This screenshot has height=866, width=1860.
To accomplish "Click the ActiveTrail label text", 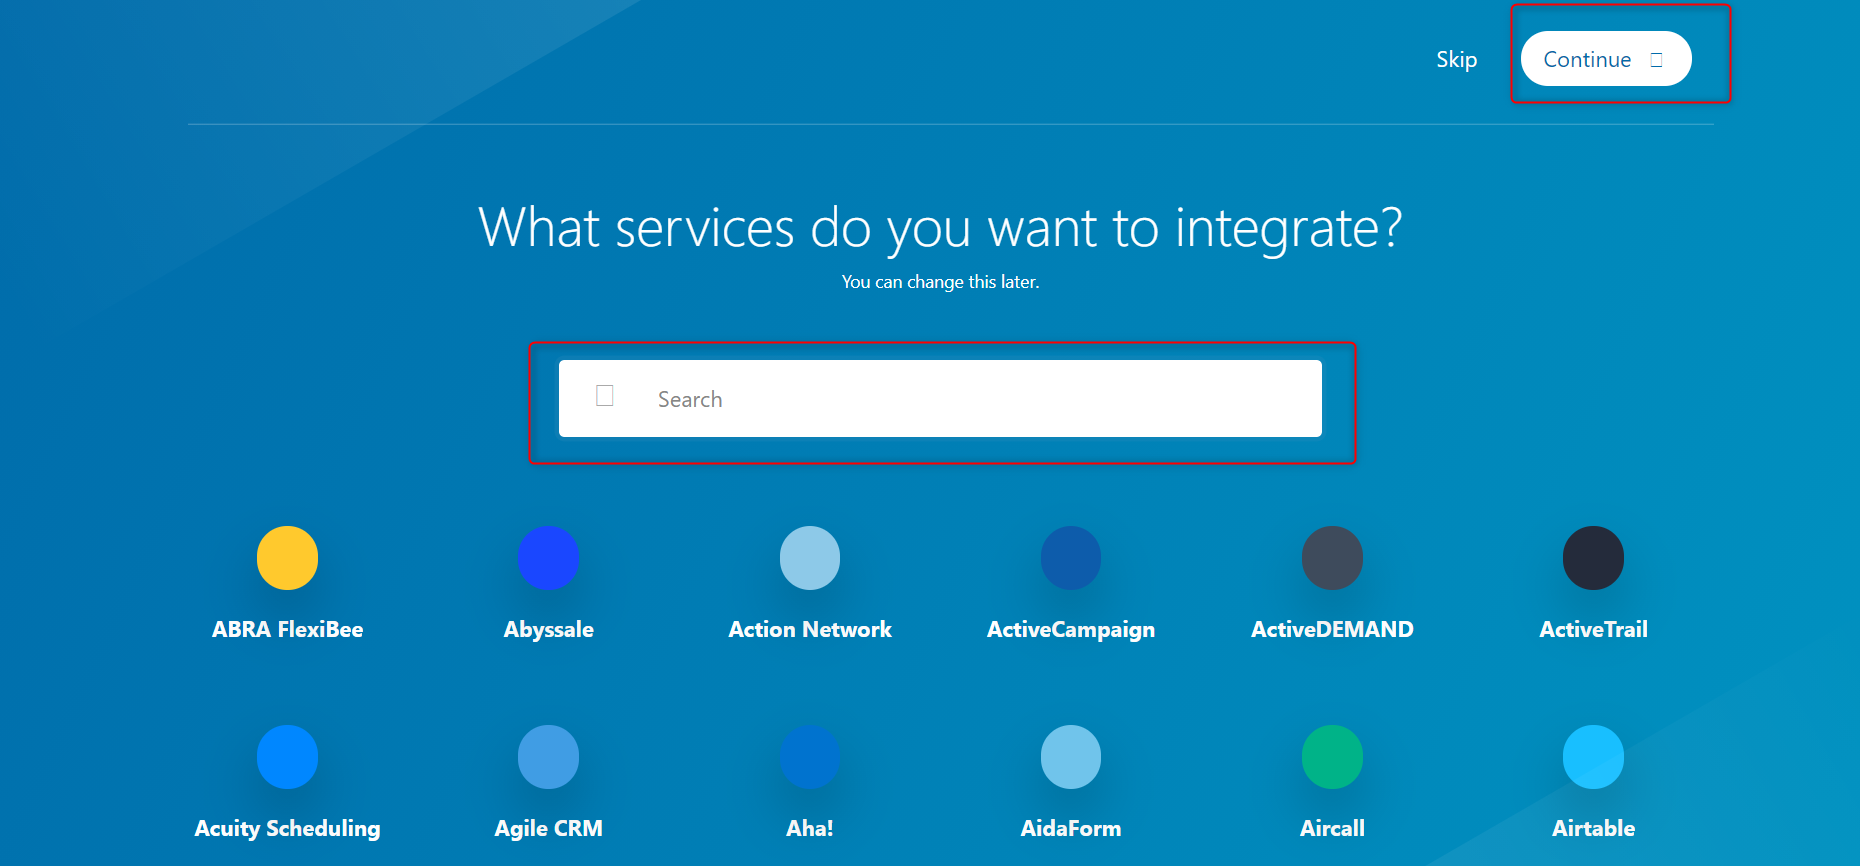I will tap(1593, 630).
